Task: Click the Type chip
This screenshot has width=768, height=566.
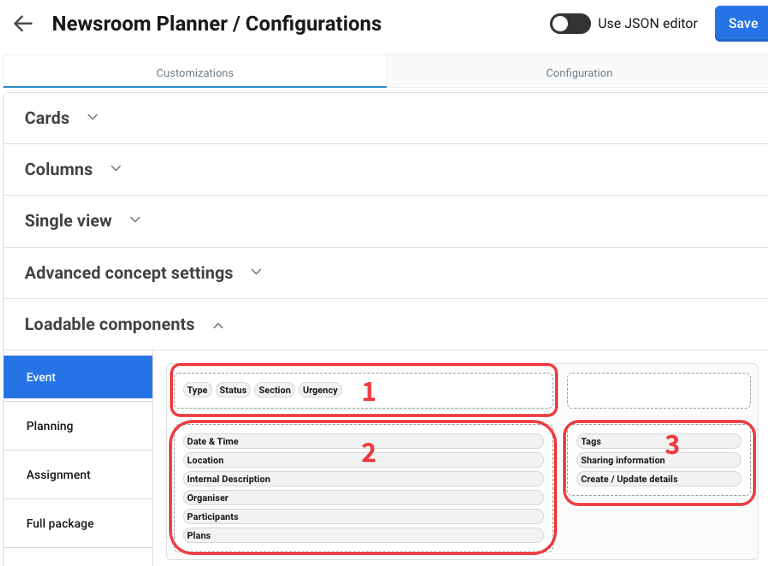Action: 197,390
